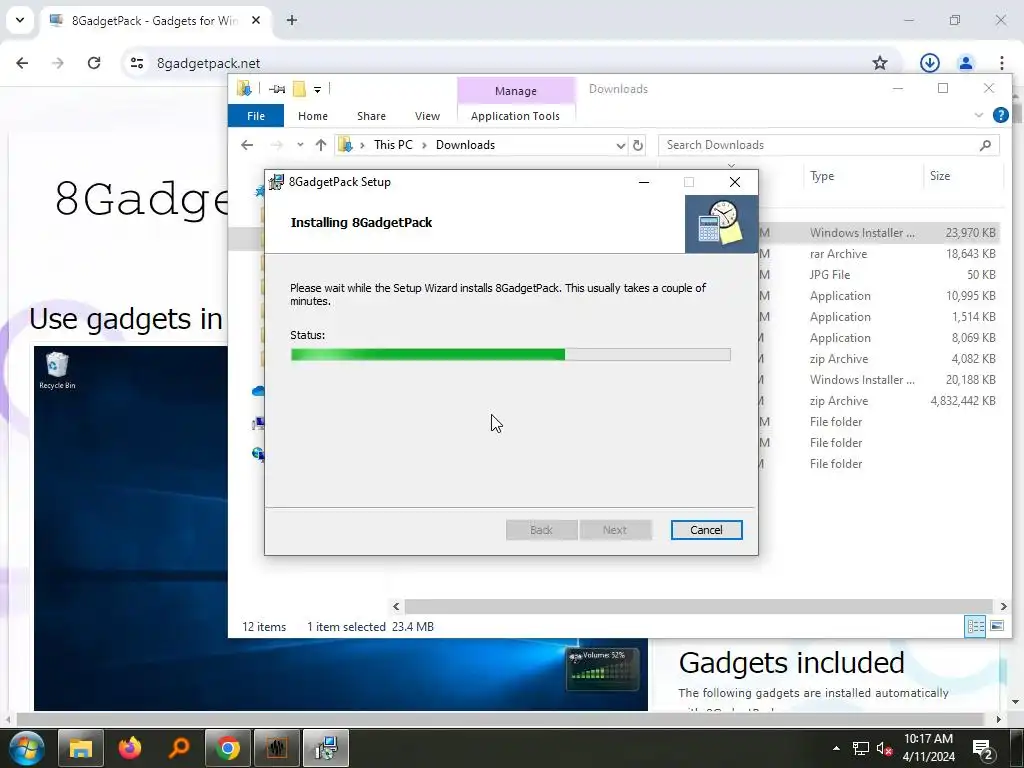
Task: Click This PC in the address path
Action: pos(393,145)
